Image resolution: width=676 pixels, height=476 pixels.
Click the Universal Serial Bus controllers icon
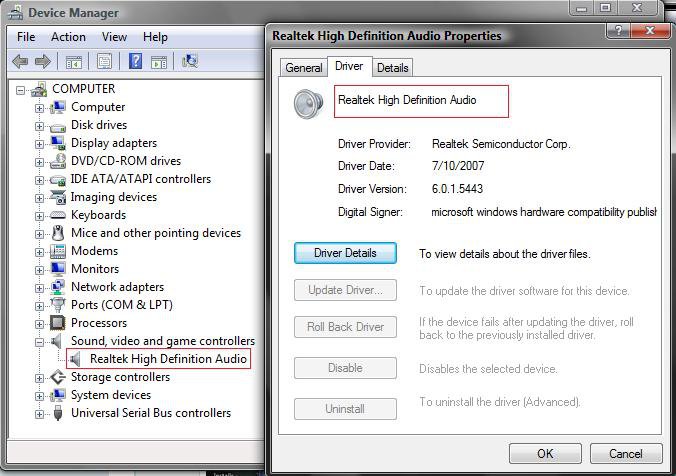(x=58, y=413)
